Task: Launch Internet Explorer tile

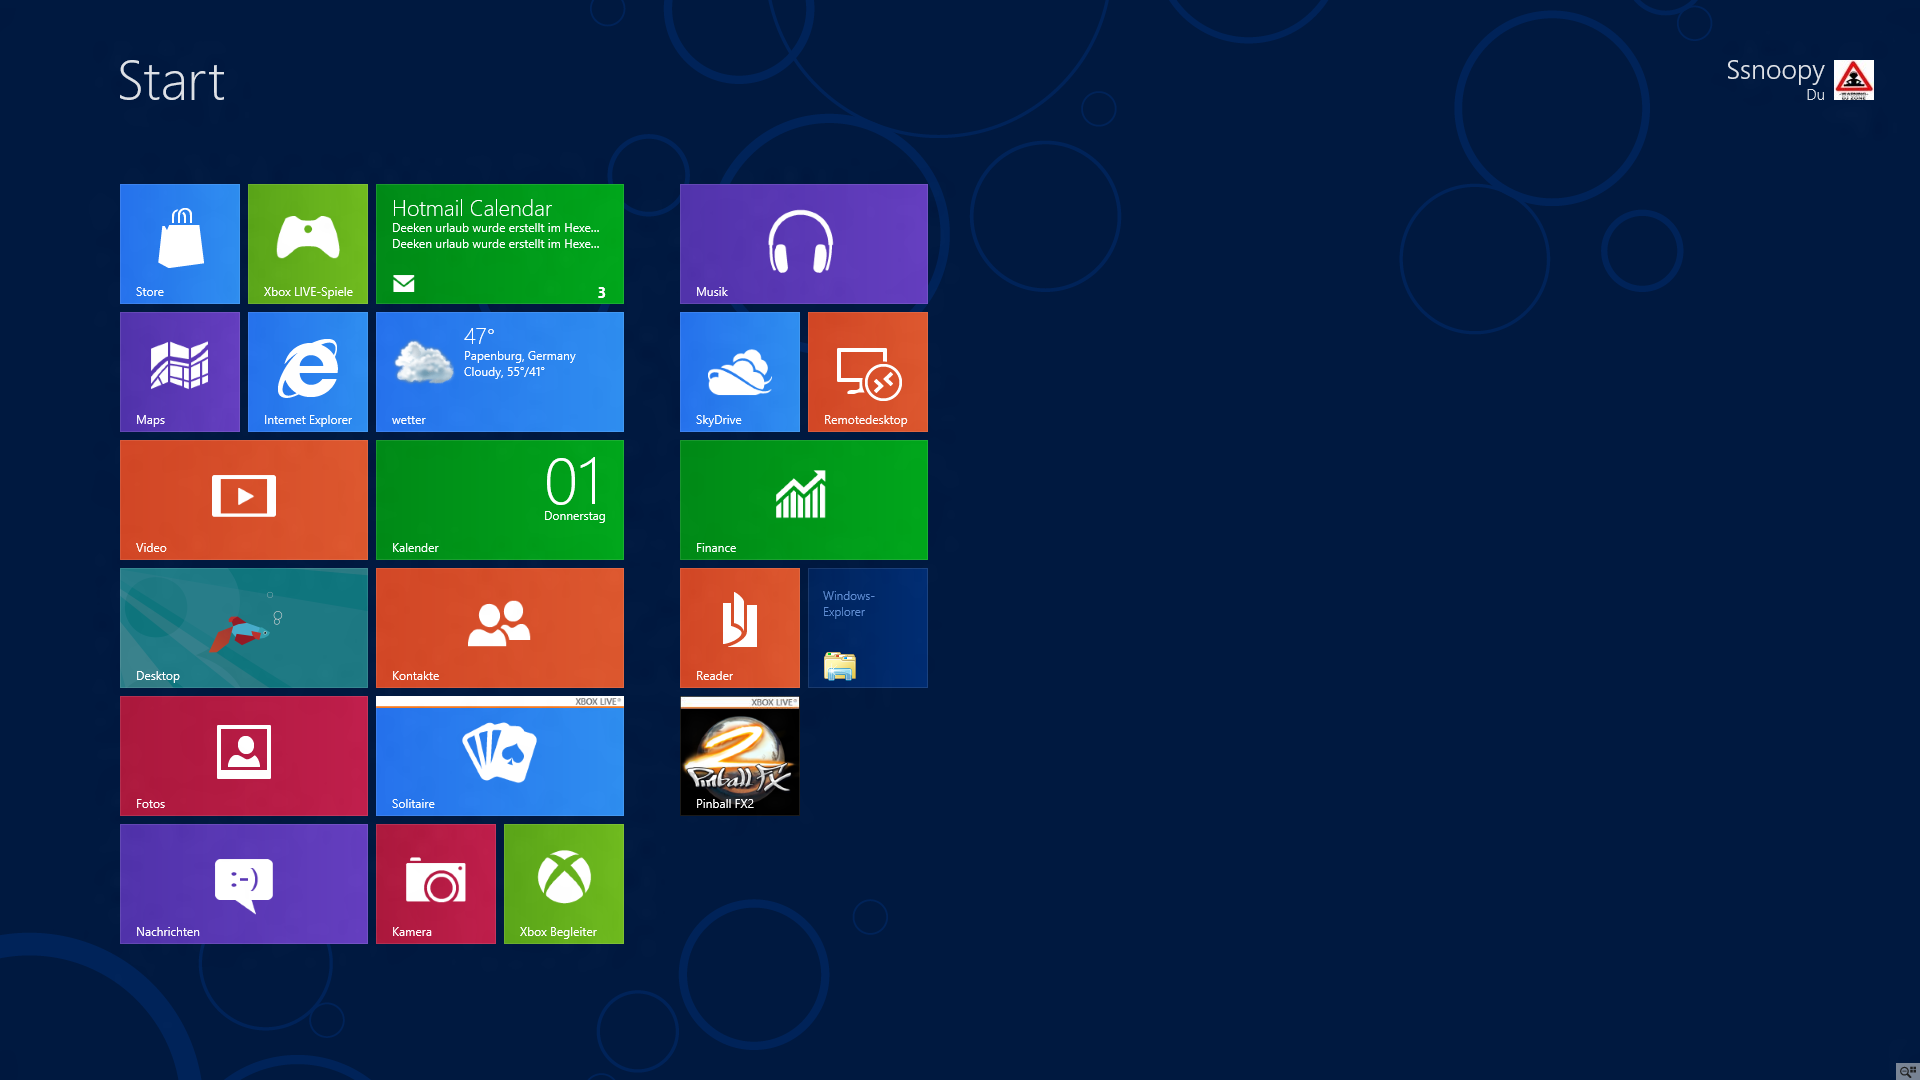Action: (308, 372)
